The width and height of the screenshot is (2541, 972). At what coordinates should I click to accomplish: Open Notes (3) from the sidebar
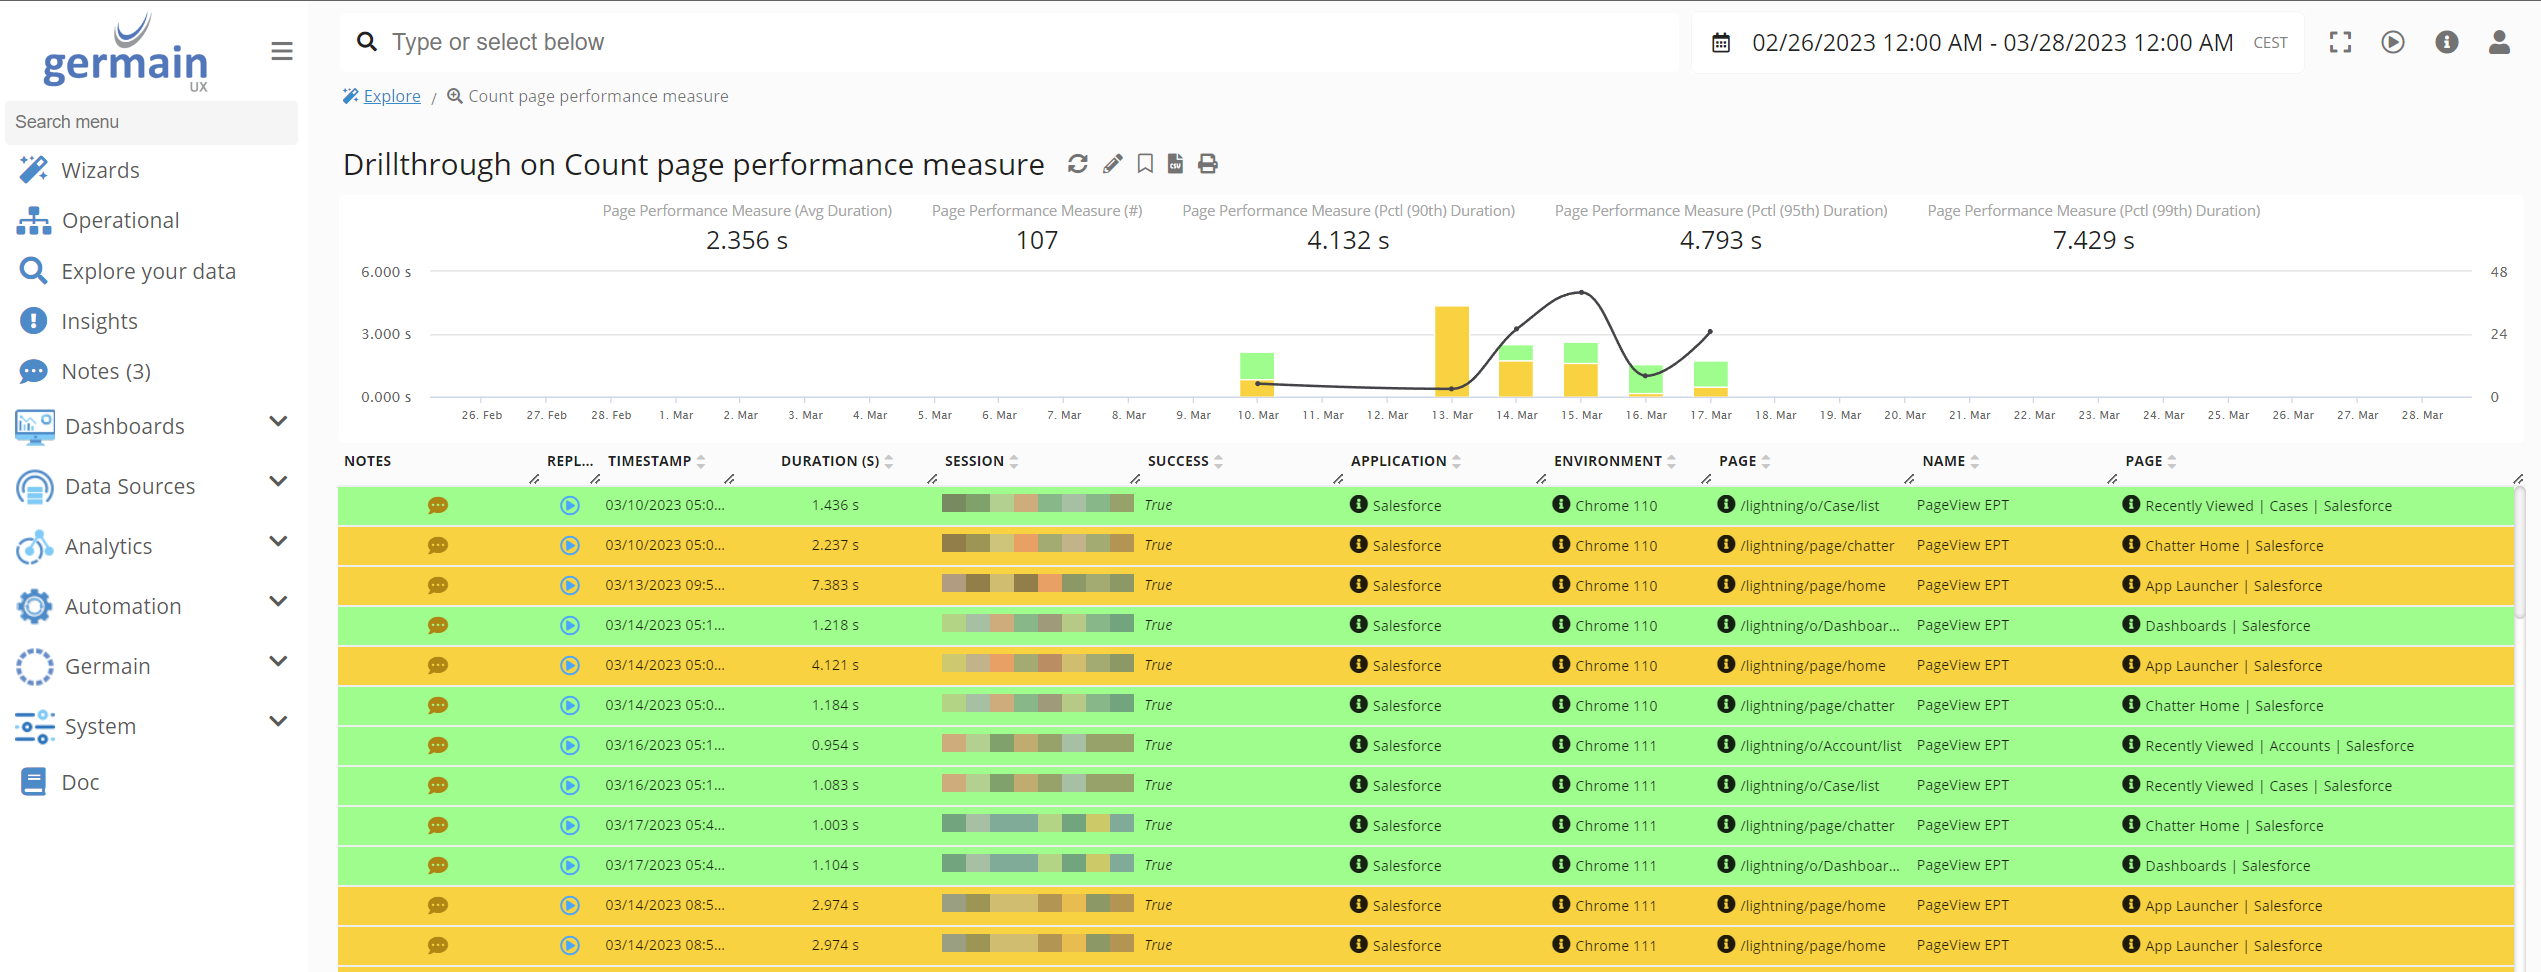pyautogui.click(x=103, y=370)
